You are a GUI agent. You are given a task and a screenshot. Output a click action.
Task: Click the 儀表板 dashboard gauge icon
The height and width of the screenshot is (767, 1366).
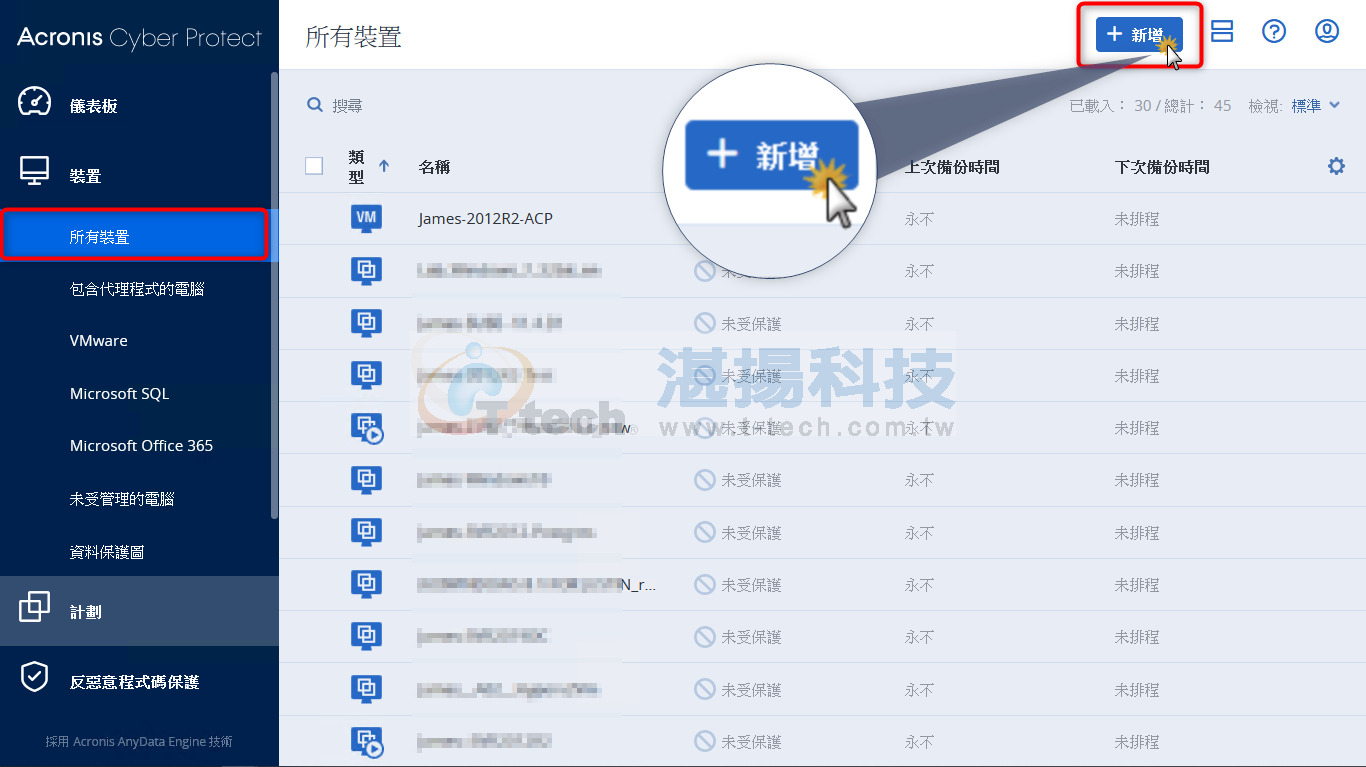pos(35,104)
